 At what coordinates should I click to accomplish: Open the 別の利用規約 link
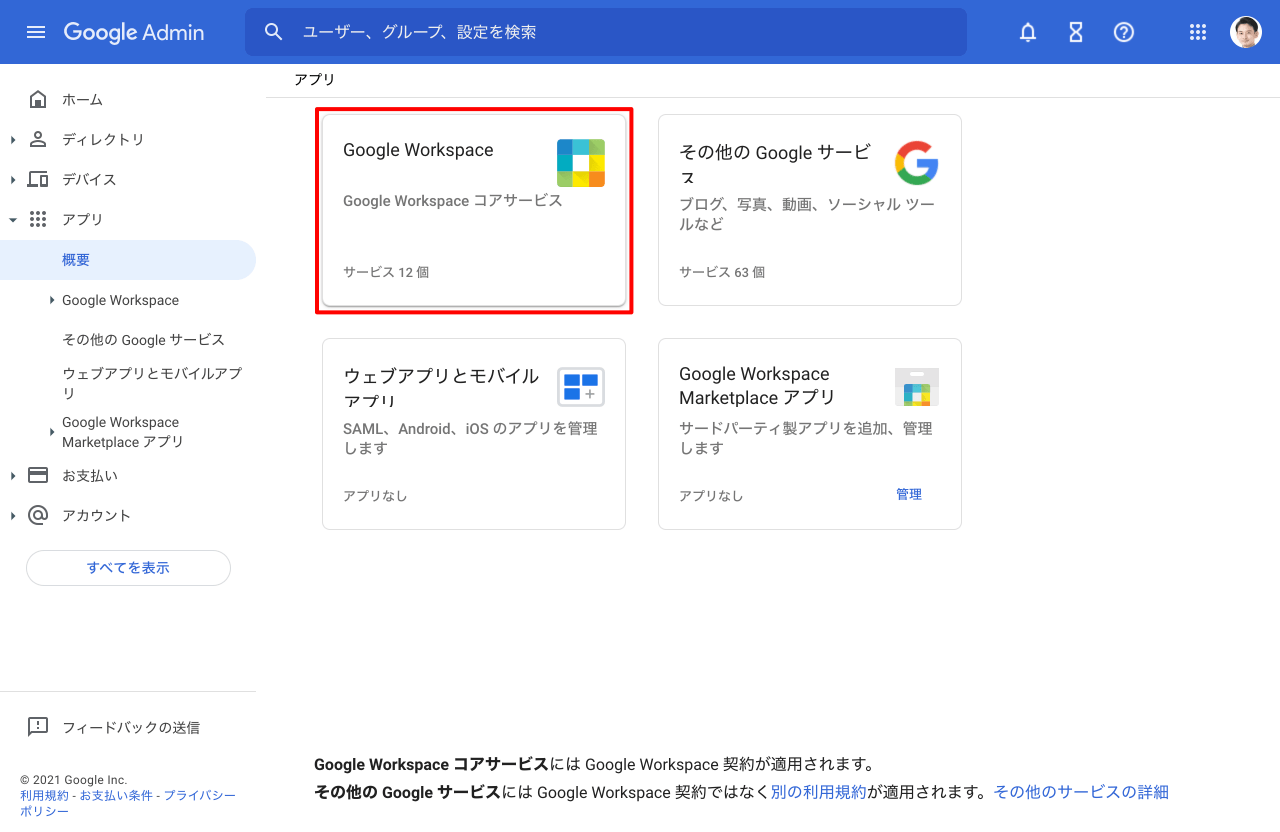pyautogui.click(x=818, y=792)
